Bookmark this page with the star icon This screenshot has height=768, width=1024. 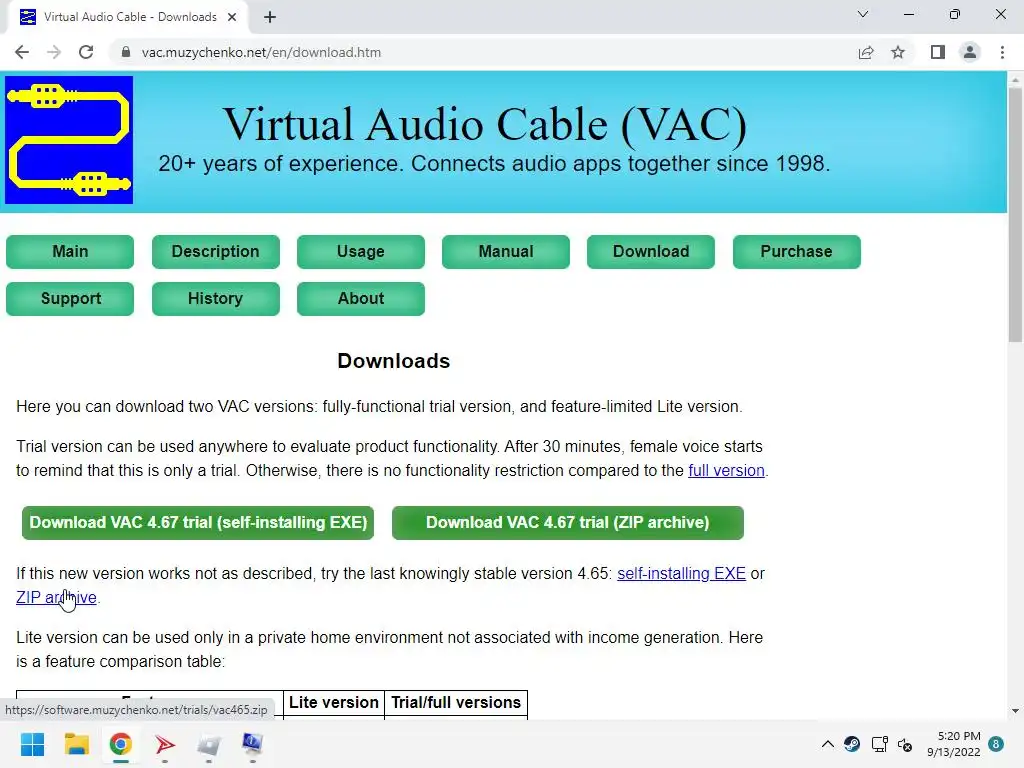(x=898, y=52)
